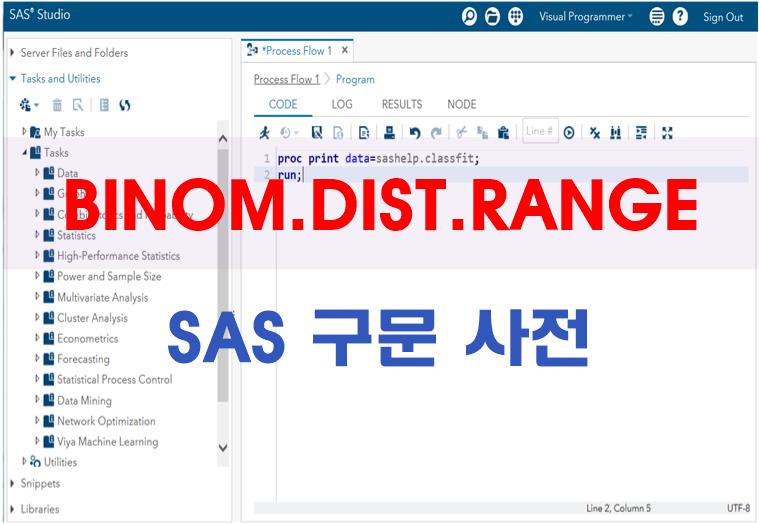The width and height of the screenshot is (759, 524).
Task: Switch to the CODE tab
Action: pos(283,104)
